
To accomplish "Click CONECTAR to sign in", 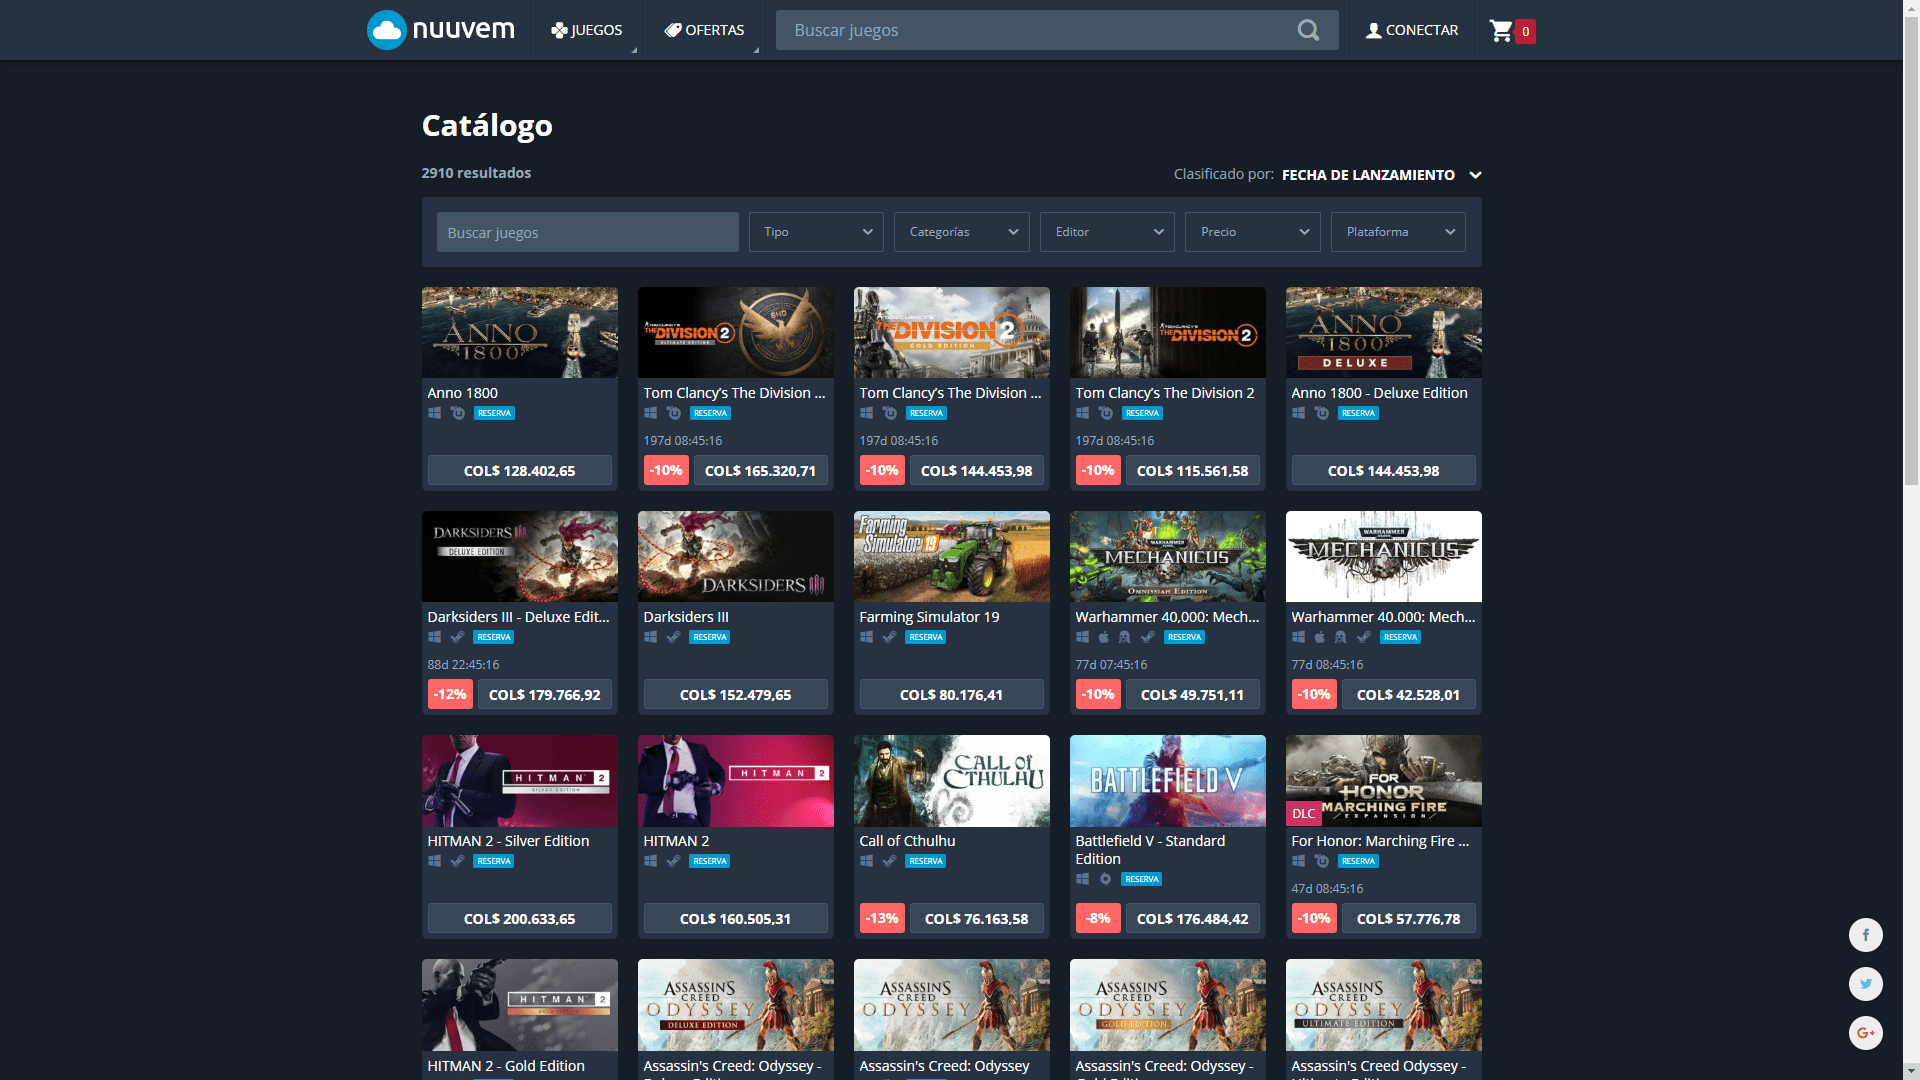I will tap(1411, 30).
